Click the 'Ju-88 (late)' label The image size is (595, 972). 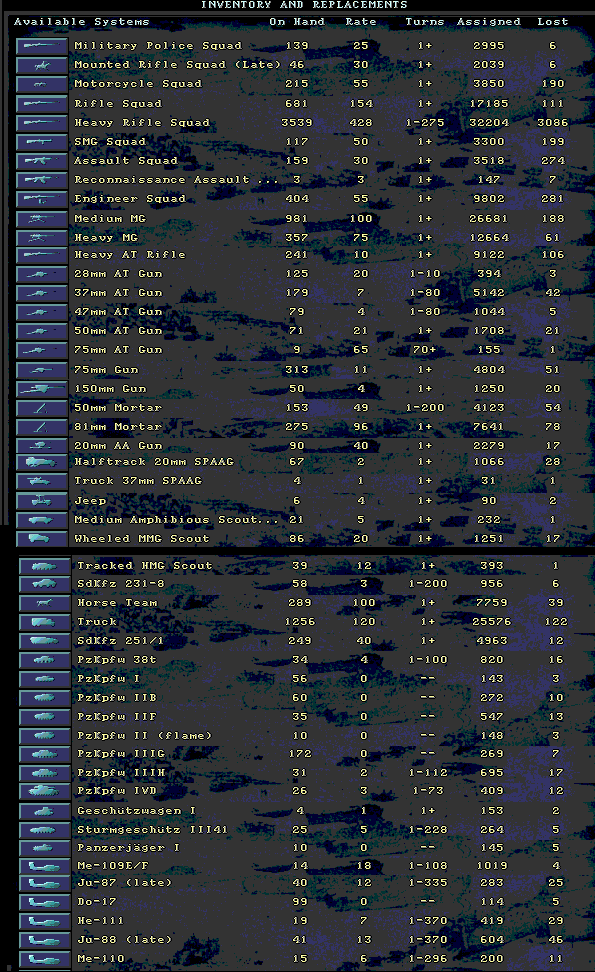(x=124, y=940)
